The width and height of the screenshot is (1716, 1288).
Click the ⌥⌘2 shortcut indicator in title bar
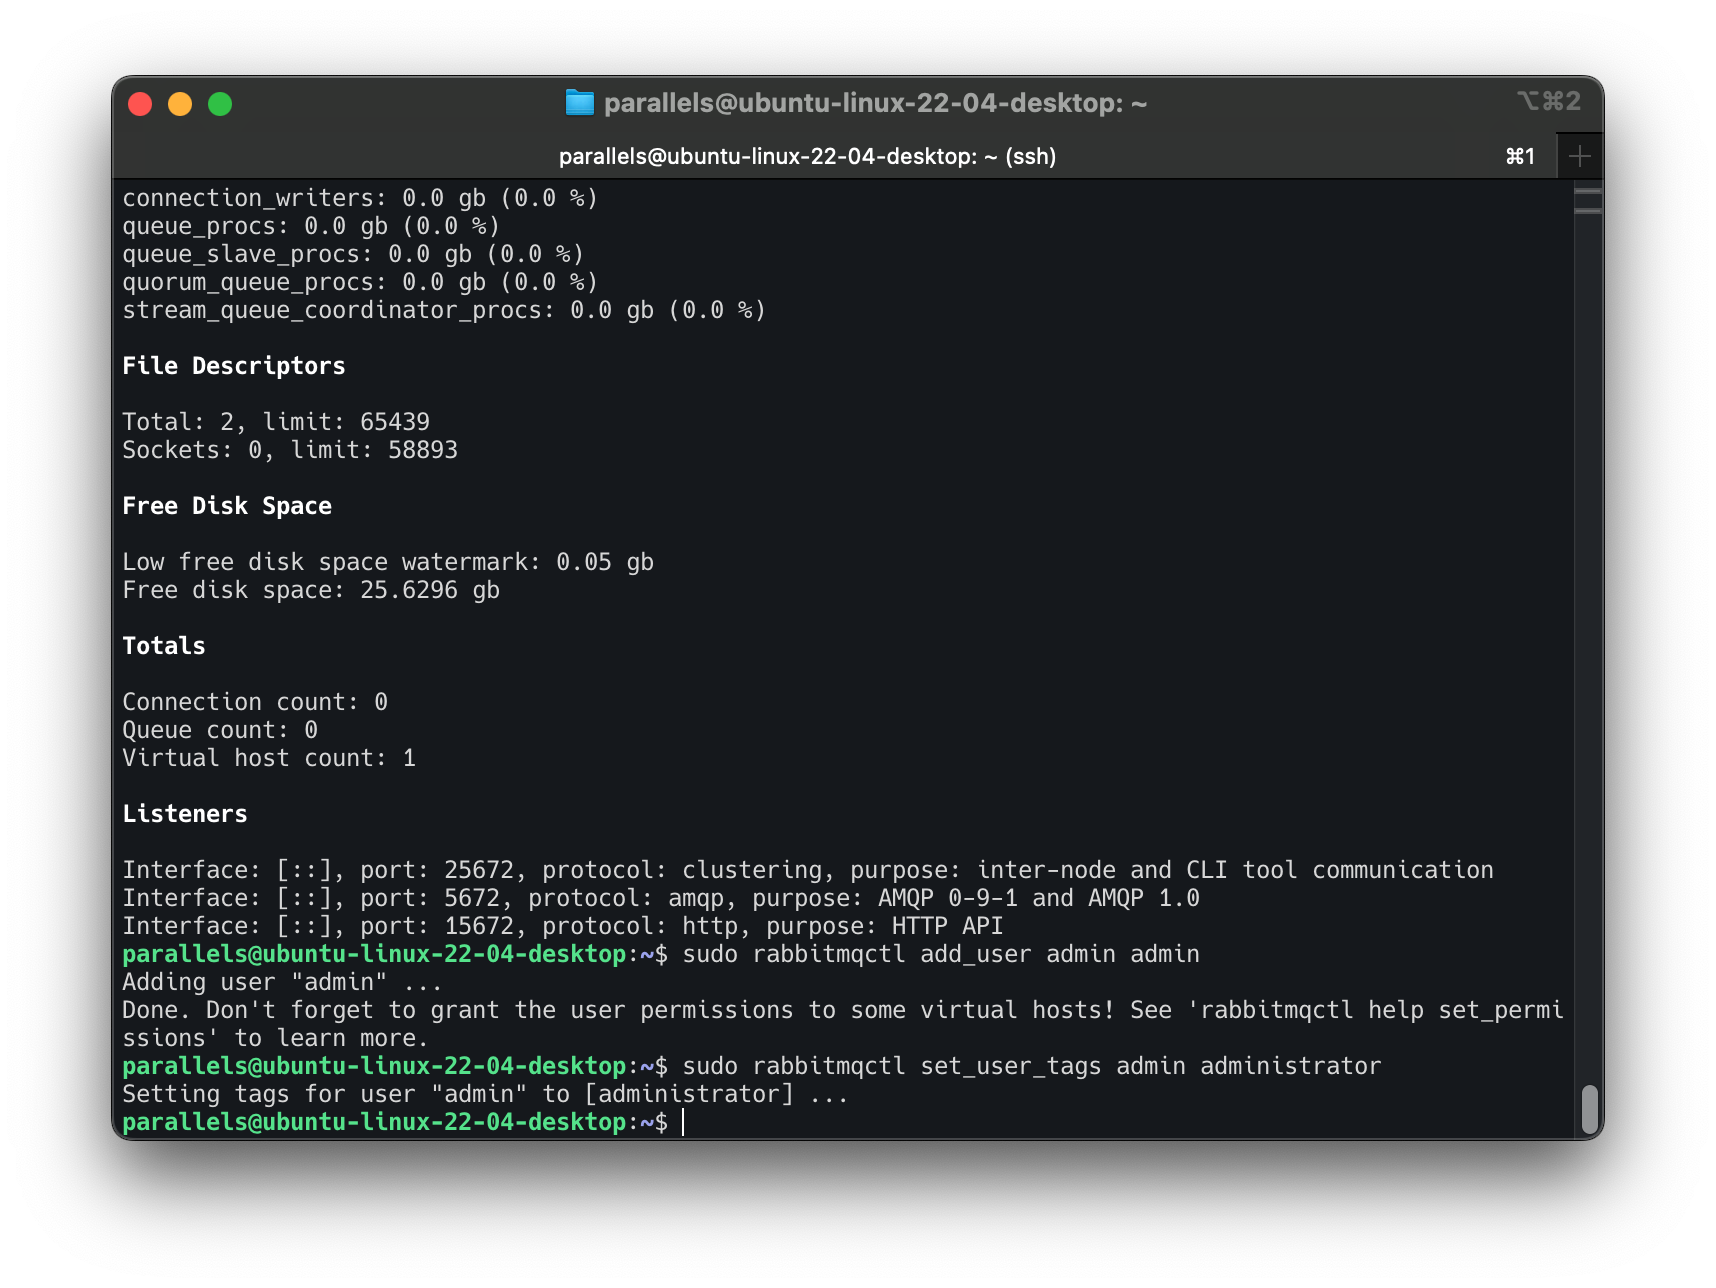point(1547,101)
